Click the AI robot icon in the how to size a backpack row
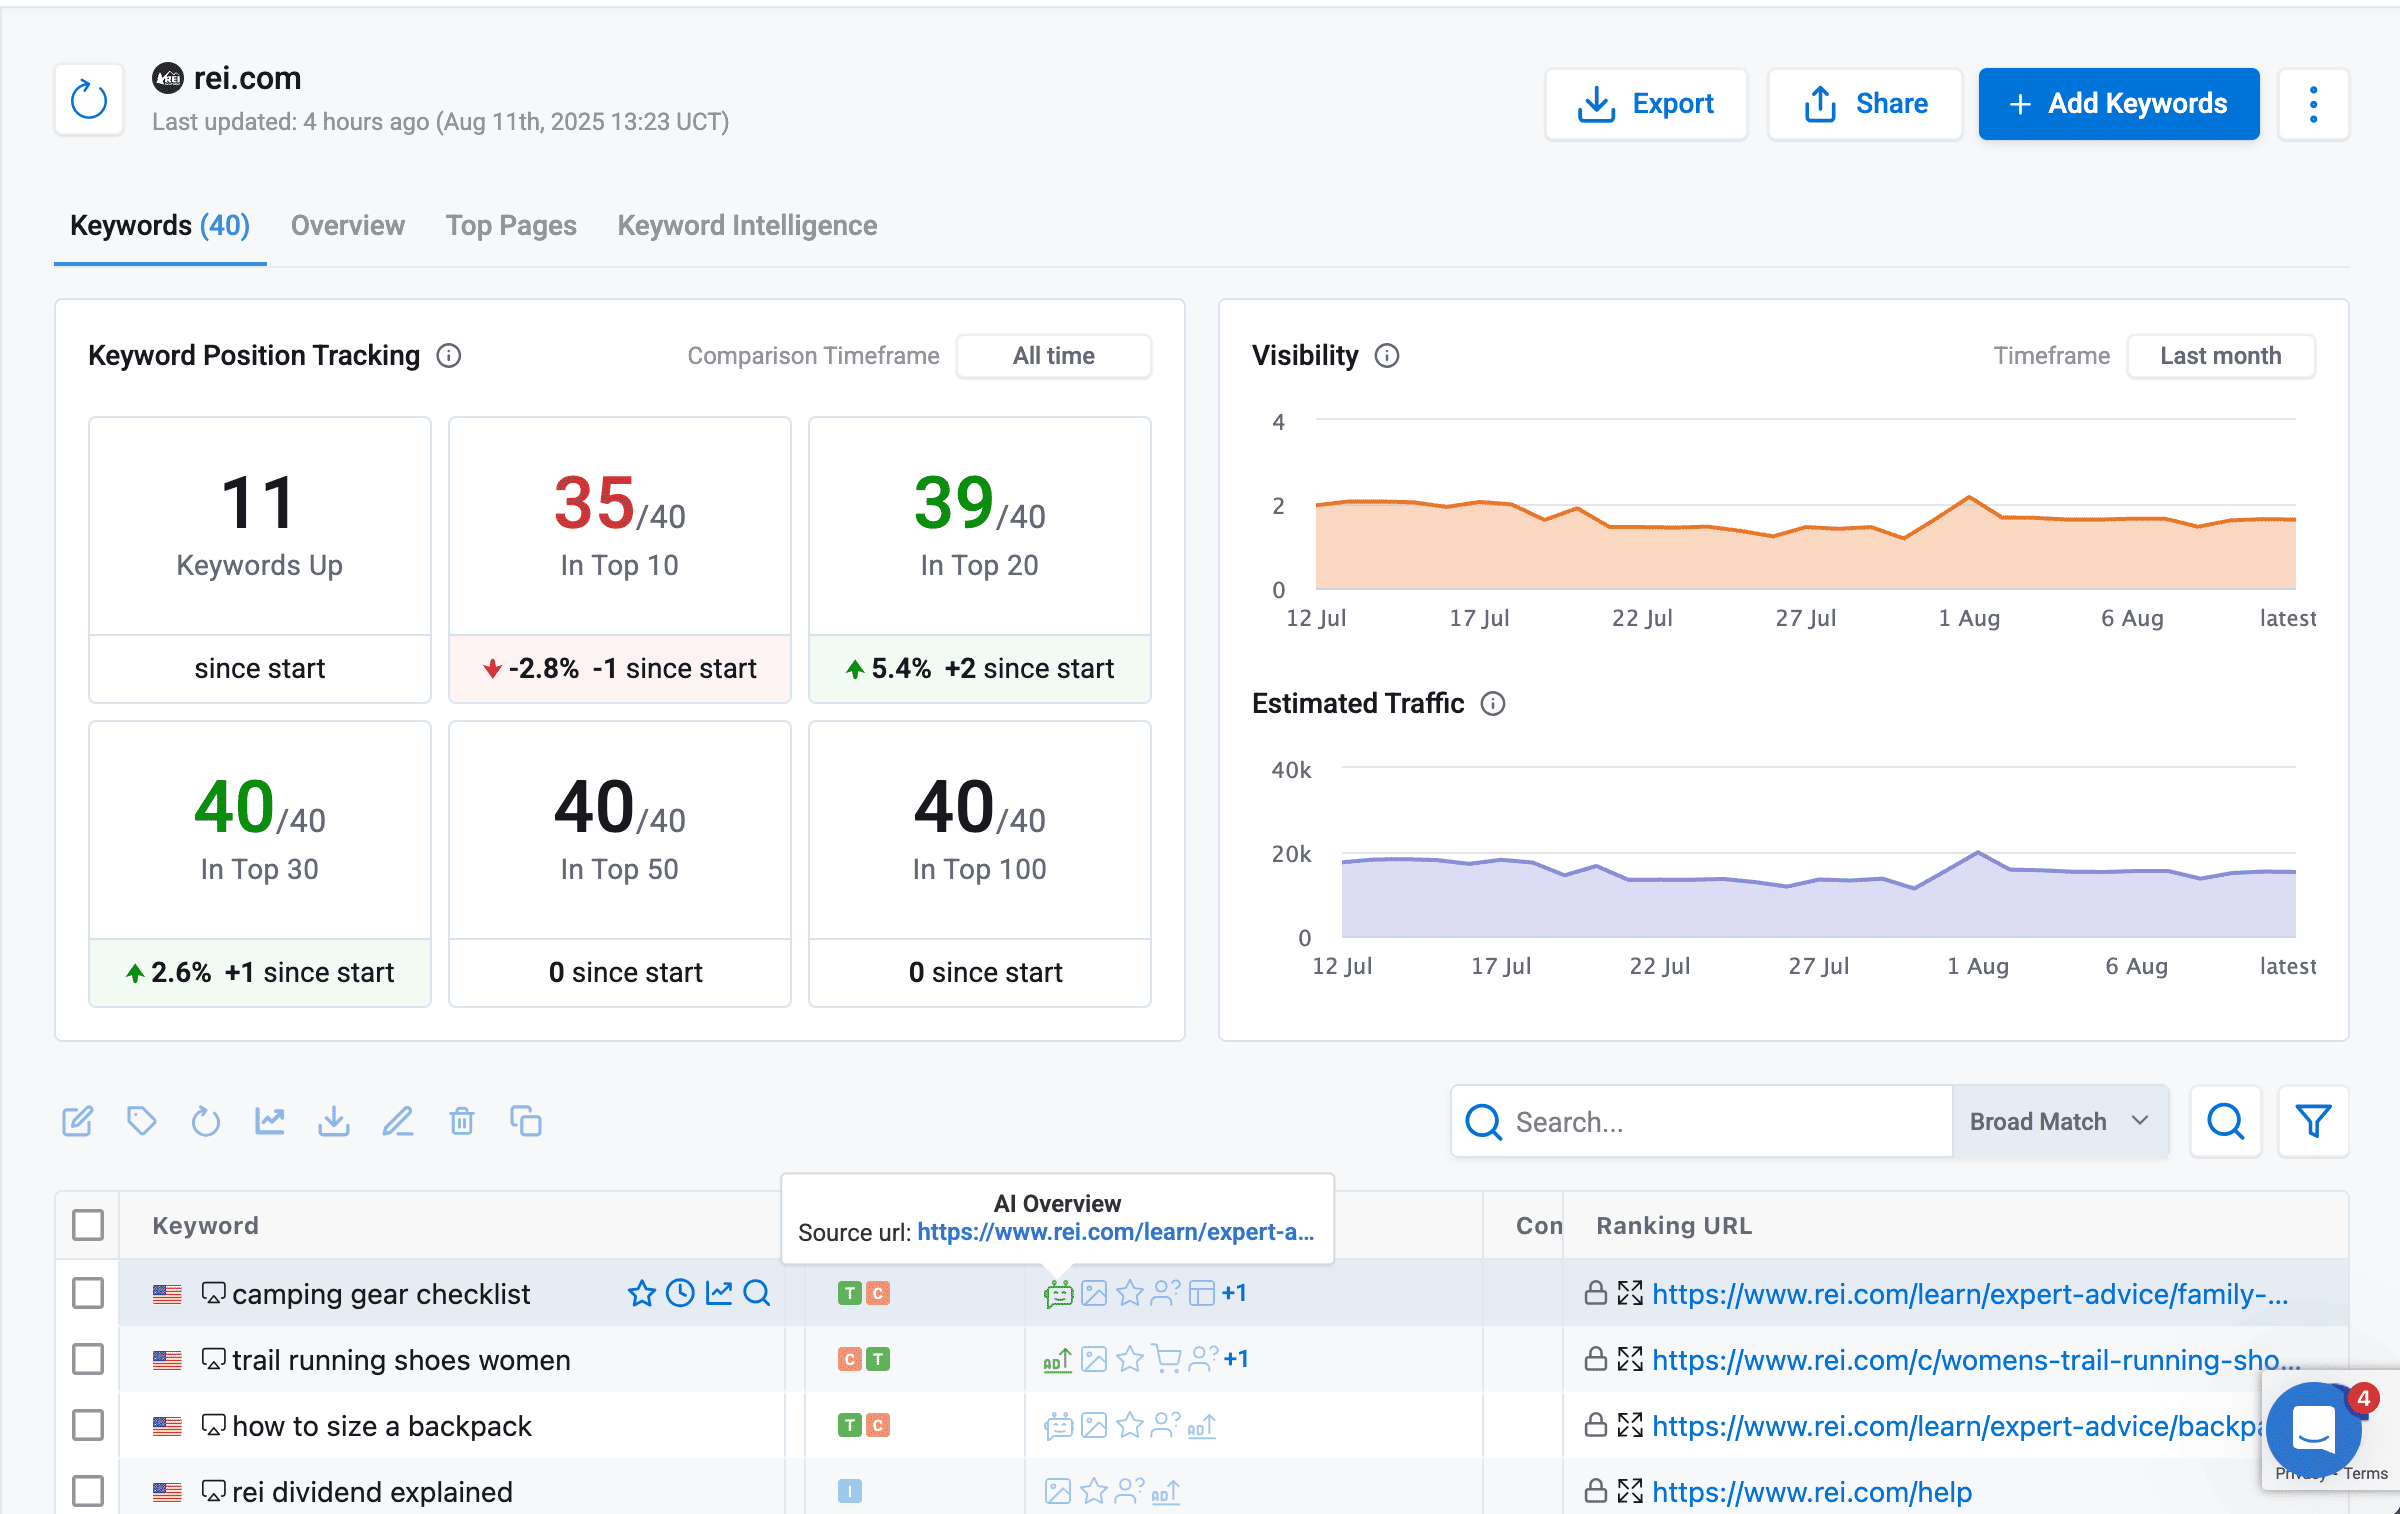 1058,1425
